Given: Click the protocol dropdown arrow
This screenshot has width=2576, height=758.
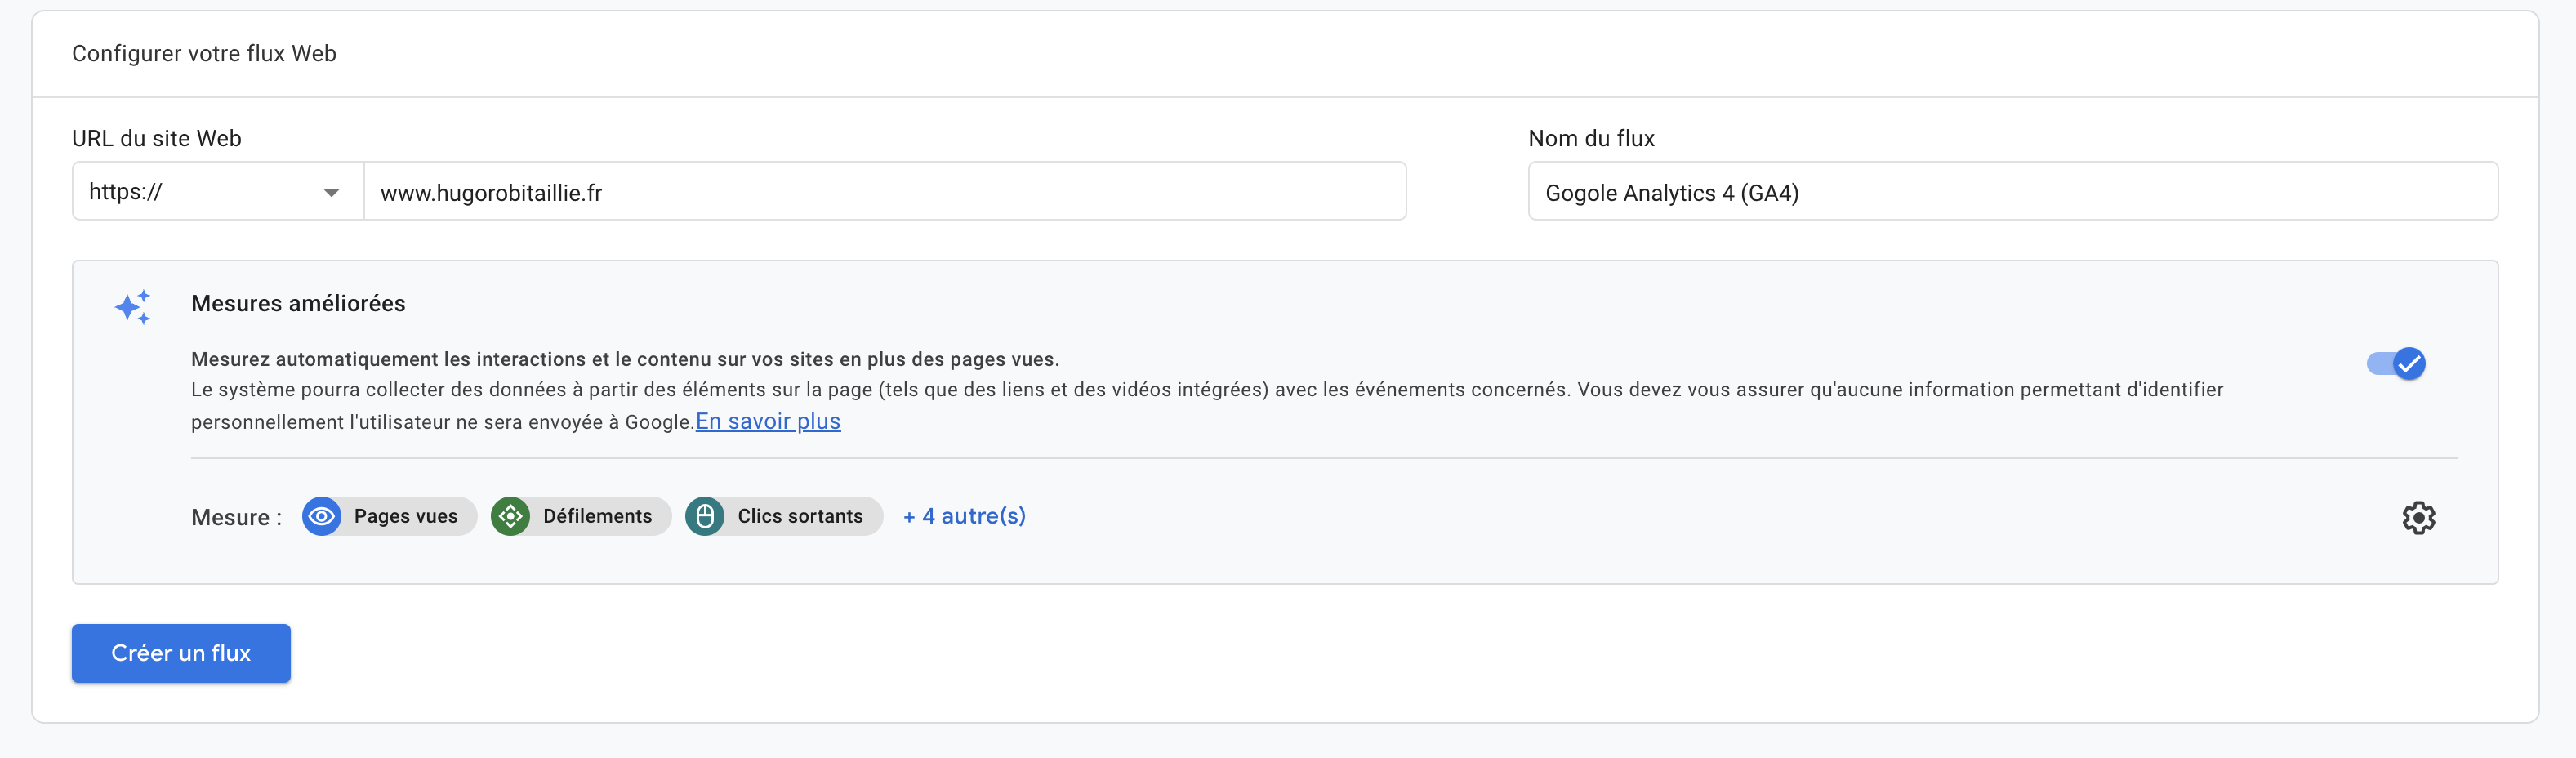Looking at the screenshot, I should pos(331,193).
